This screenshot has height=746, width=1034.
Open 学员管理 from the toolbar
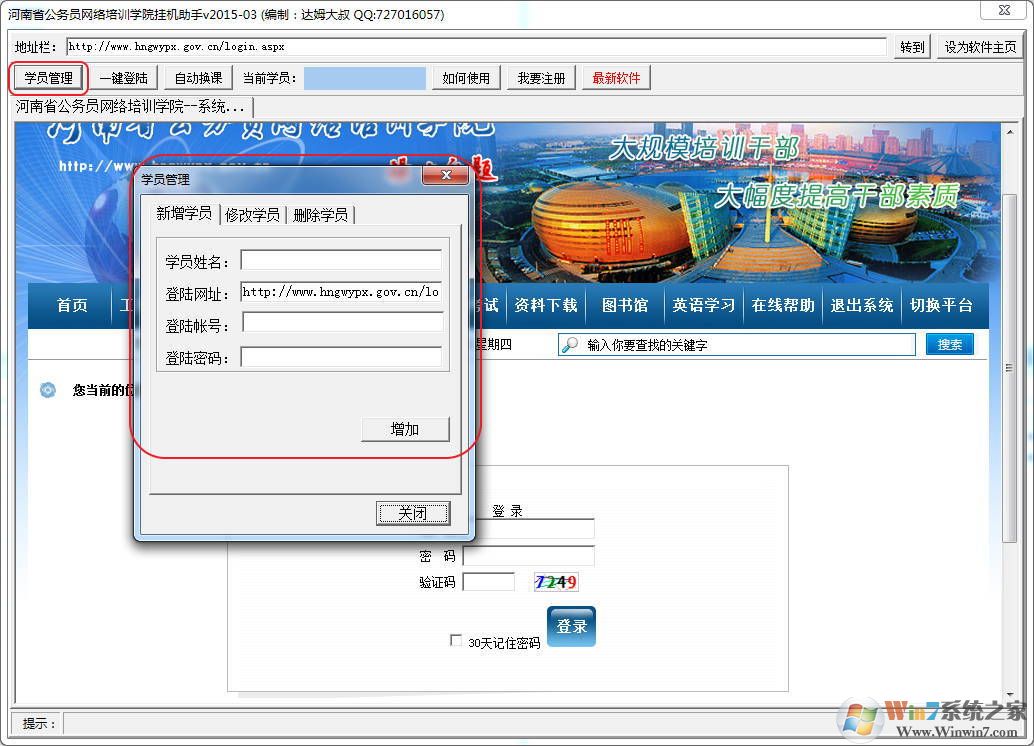pos(47,77)
